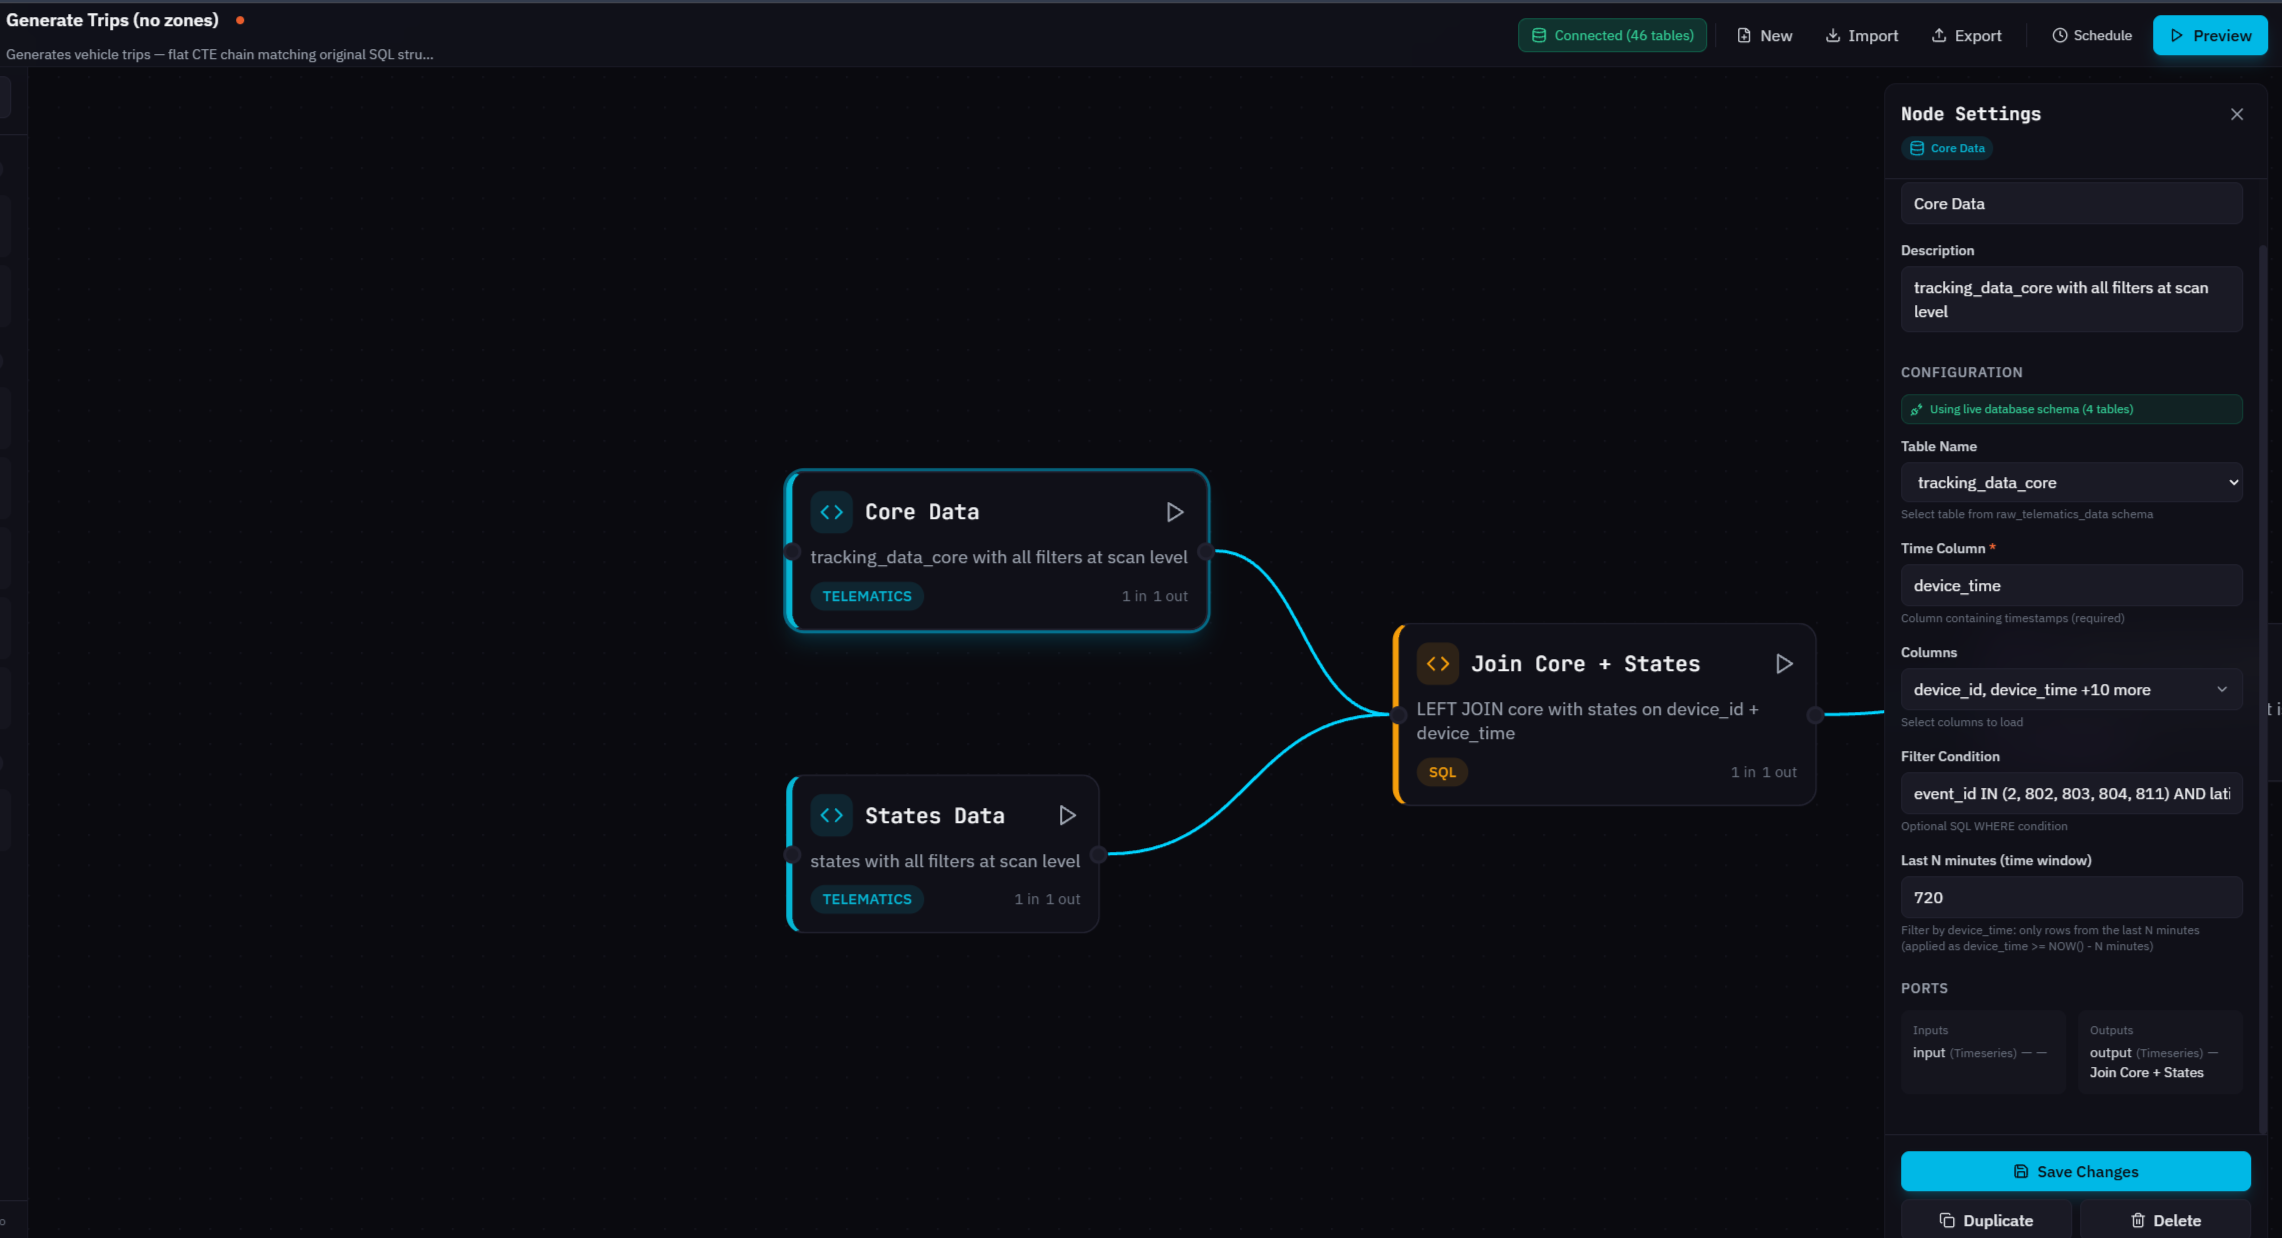
Task: Save Changes to the node
Action: tap(2075, 1171)
